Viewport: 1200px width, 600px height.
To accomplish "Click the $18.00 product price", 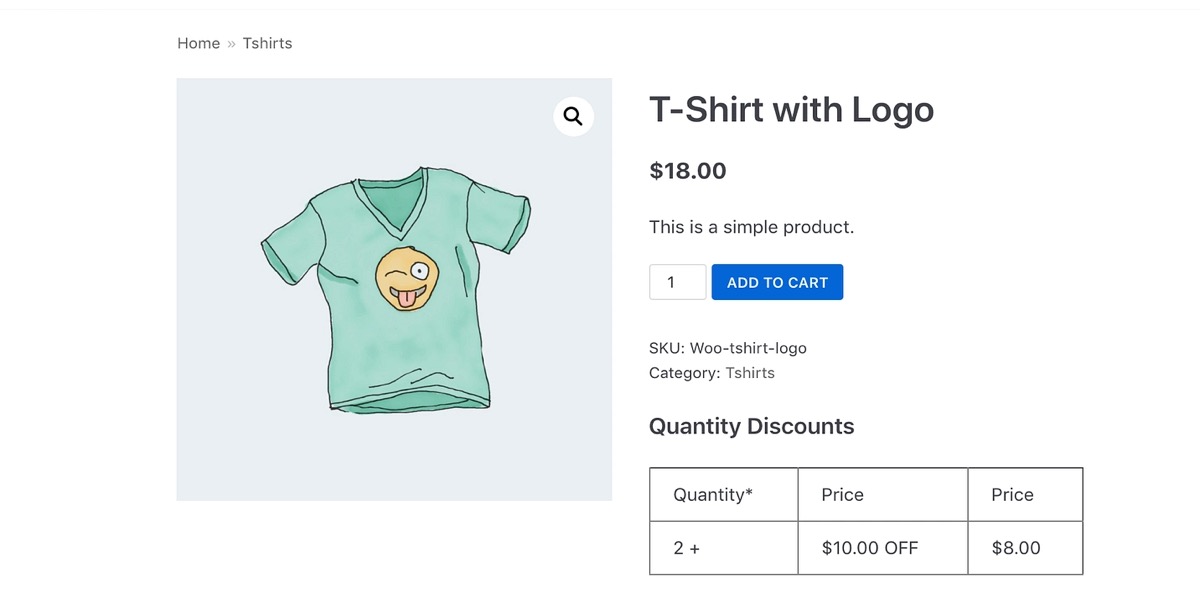I will pyautogui.click(x=688, y=171).
